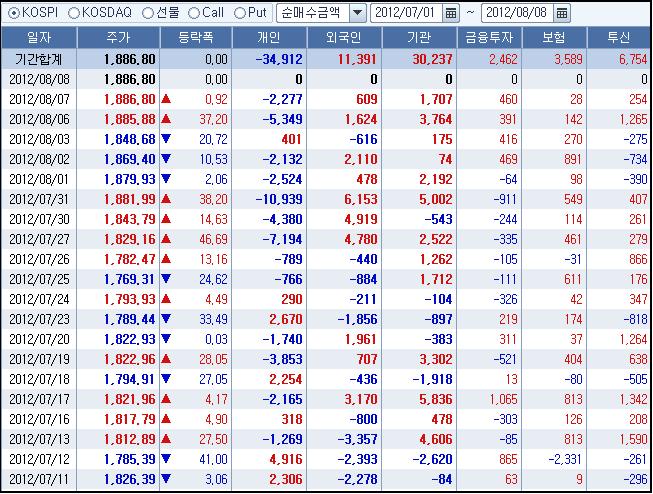
Task: Click the up arrow on the 2012/07/13 row
Action: 166,439
